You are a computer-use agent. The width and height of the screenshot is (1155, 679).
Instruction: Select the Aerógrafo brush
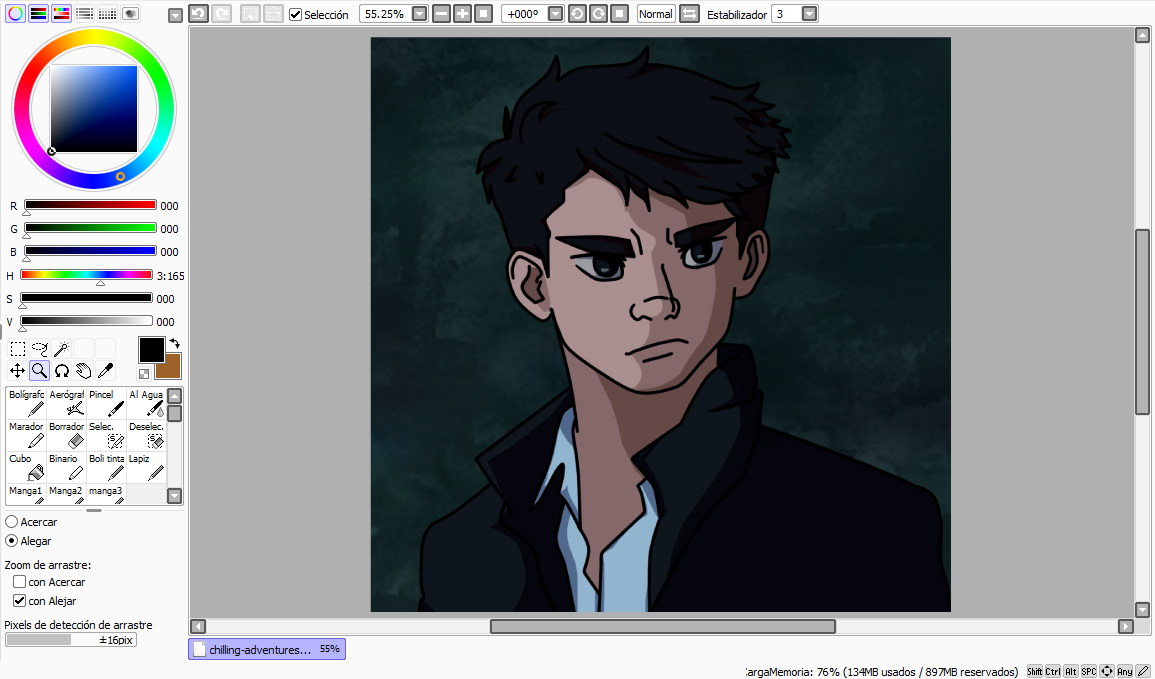click(66, 403)
